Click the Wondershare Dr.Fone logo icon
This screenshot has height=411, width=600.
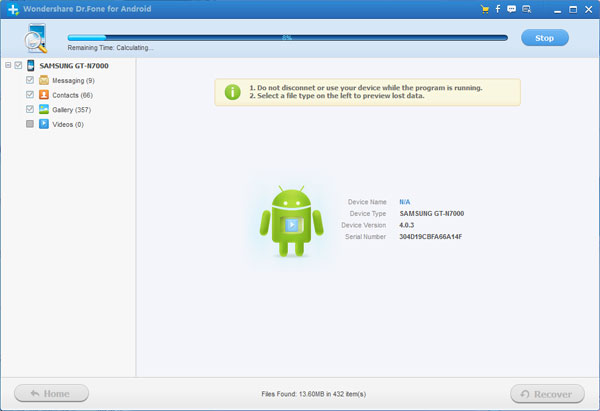click(x=13, y=10)
